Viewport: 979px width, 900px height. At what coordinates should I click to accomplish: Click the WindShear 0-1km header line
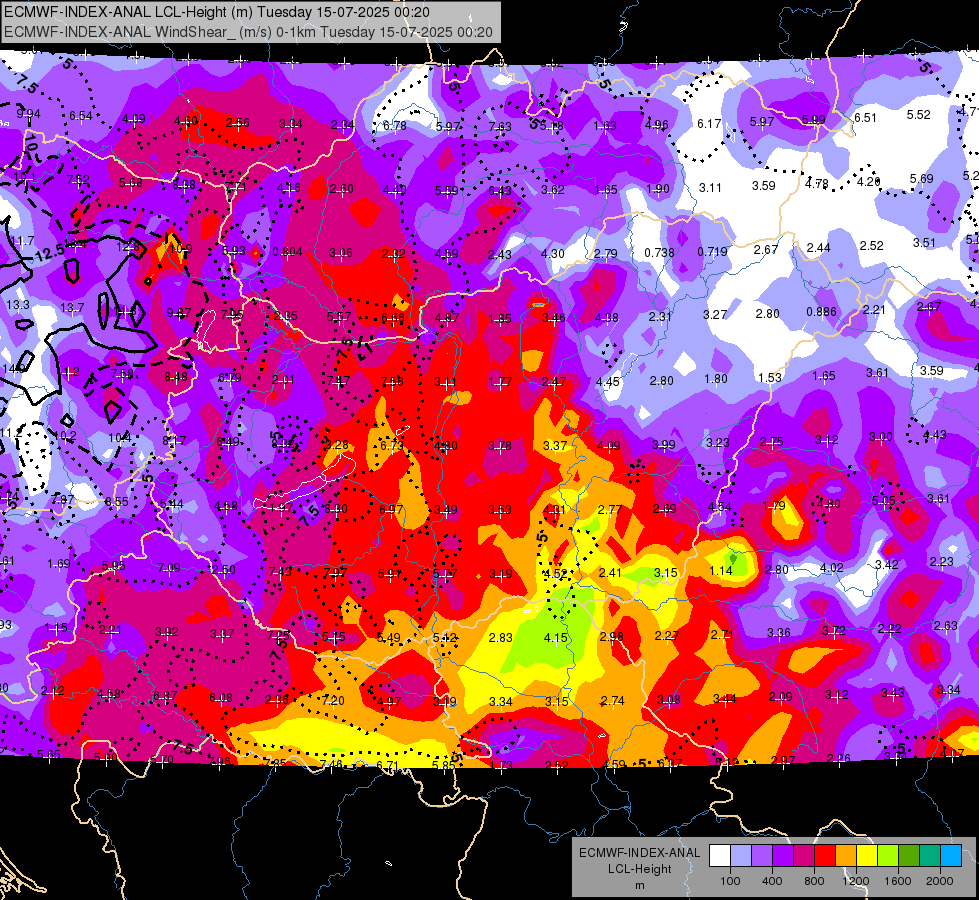[248, 32]
